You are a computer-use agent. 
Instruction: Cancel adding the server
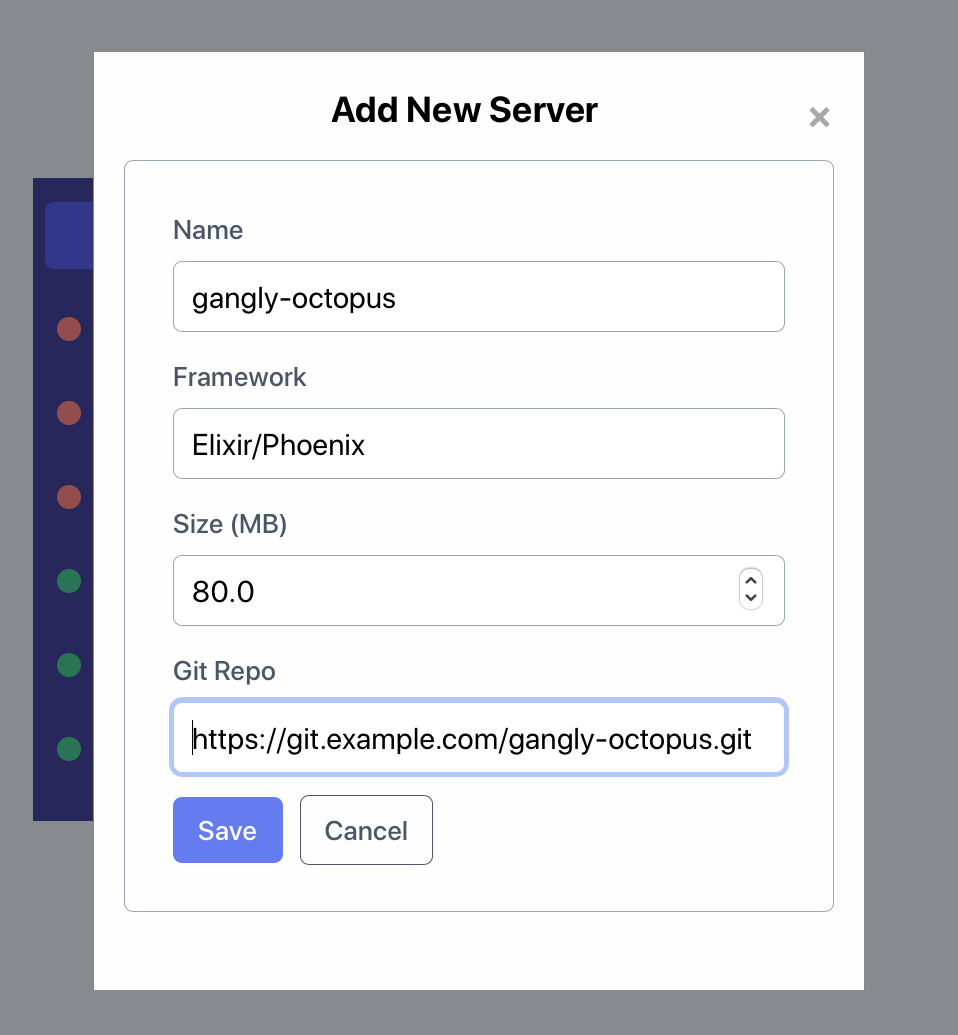pyautogui.click(x=366, y=830)
